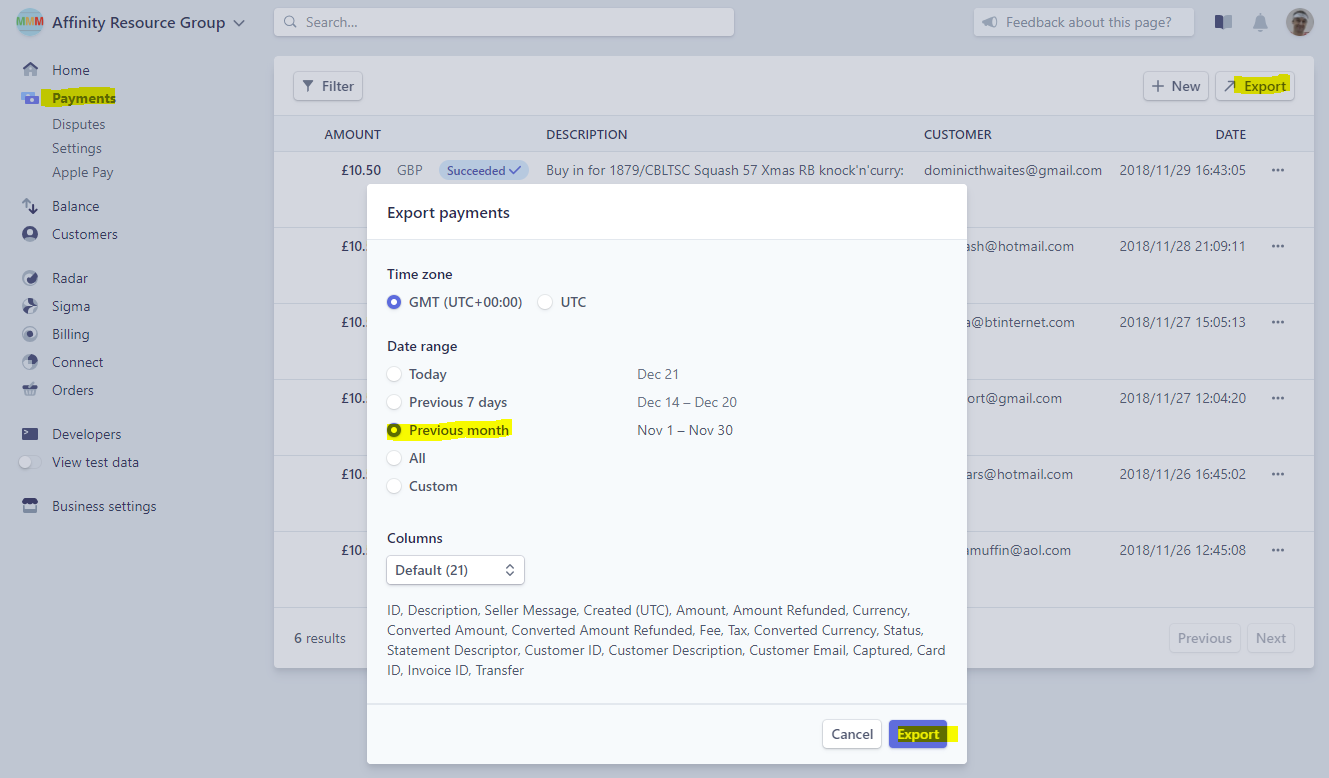Click the DATE column header
The image size is (1329, 778).
[1231, 134]
